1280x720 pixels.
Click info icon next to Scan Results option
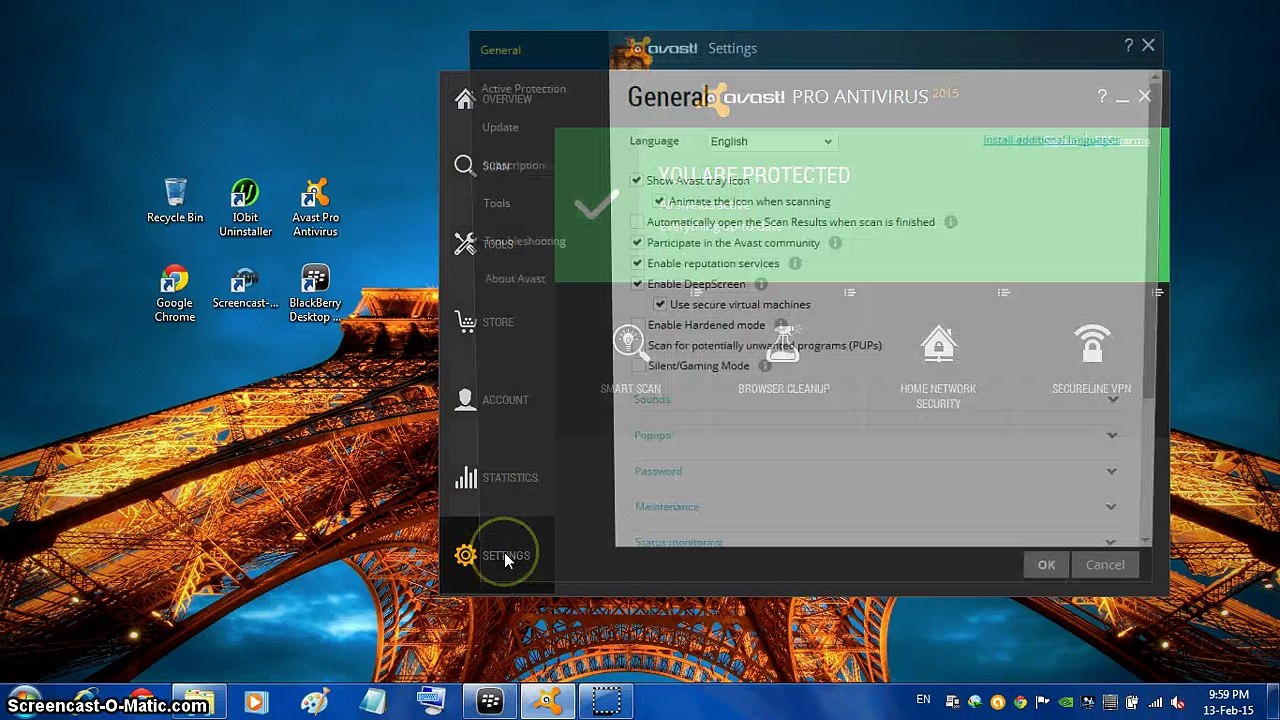950,222
